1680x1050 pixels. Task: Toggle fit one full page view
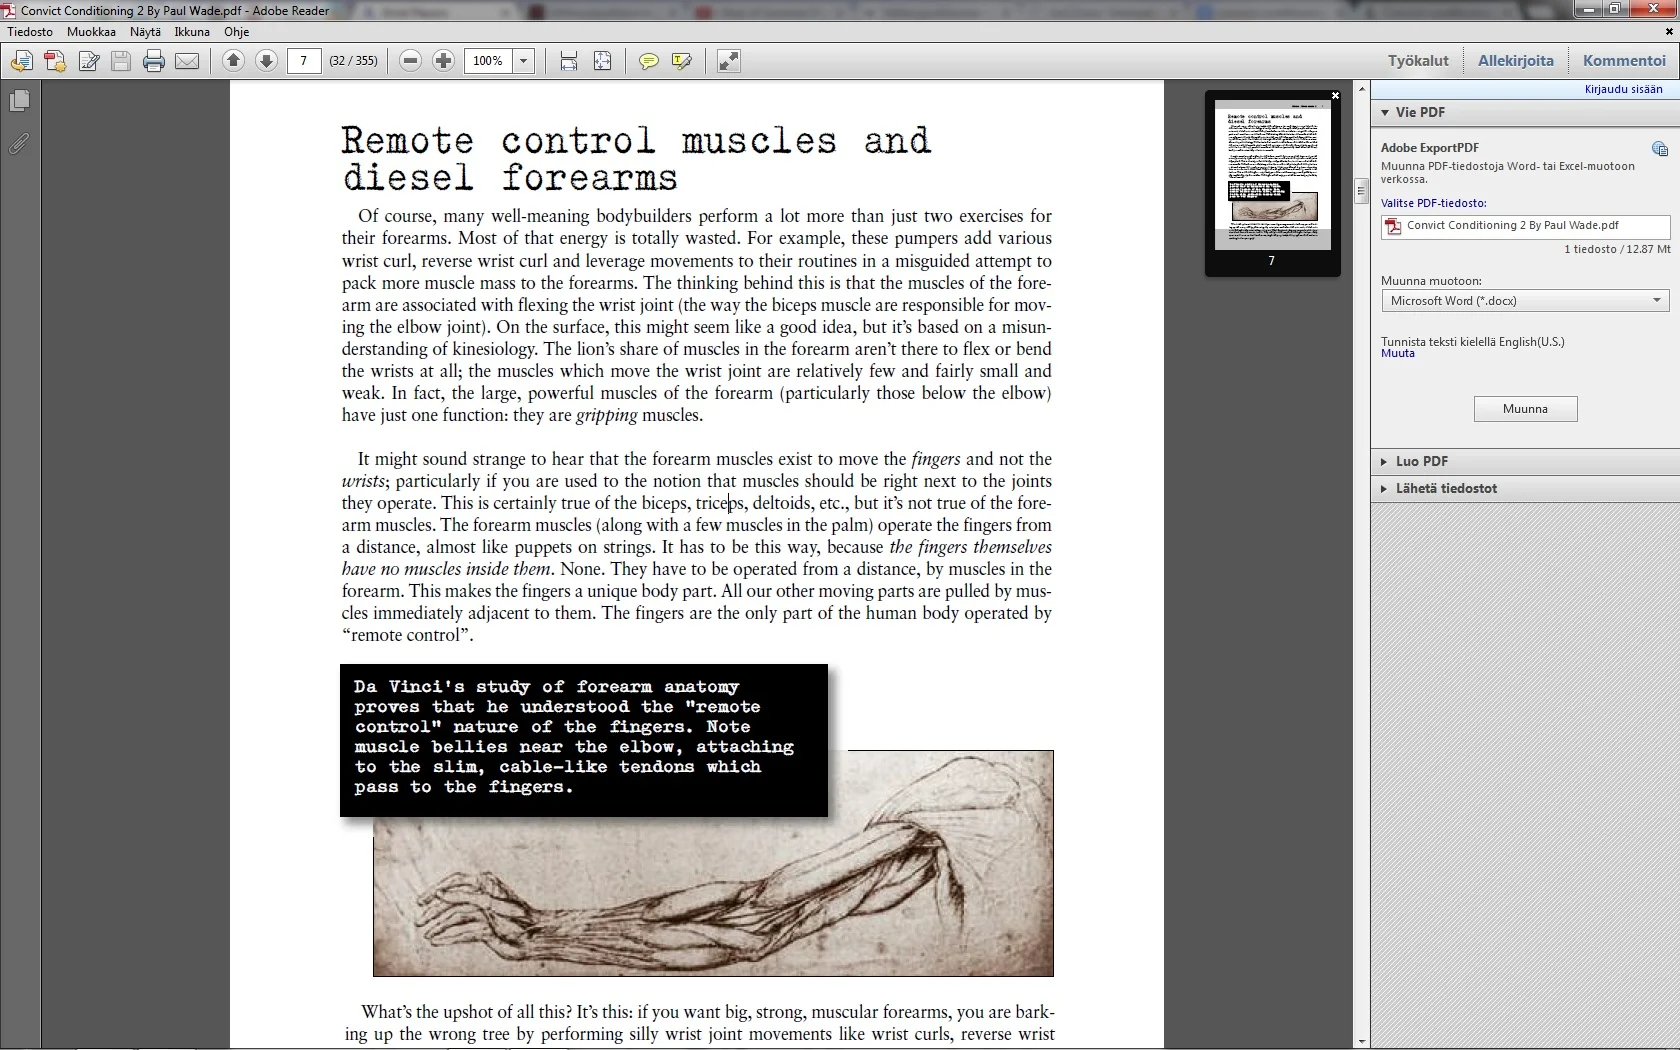click(602, 61)
